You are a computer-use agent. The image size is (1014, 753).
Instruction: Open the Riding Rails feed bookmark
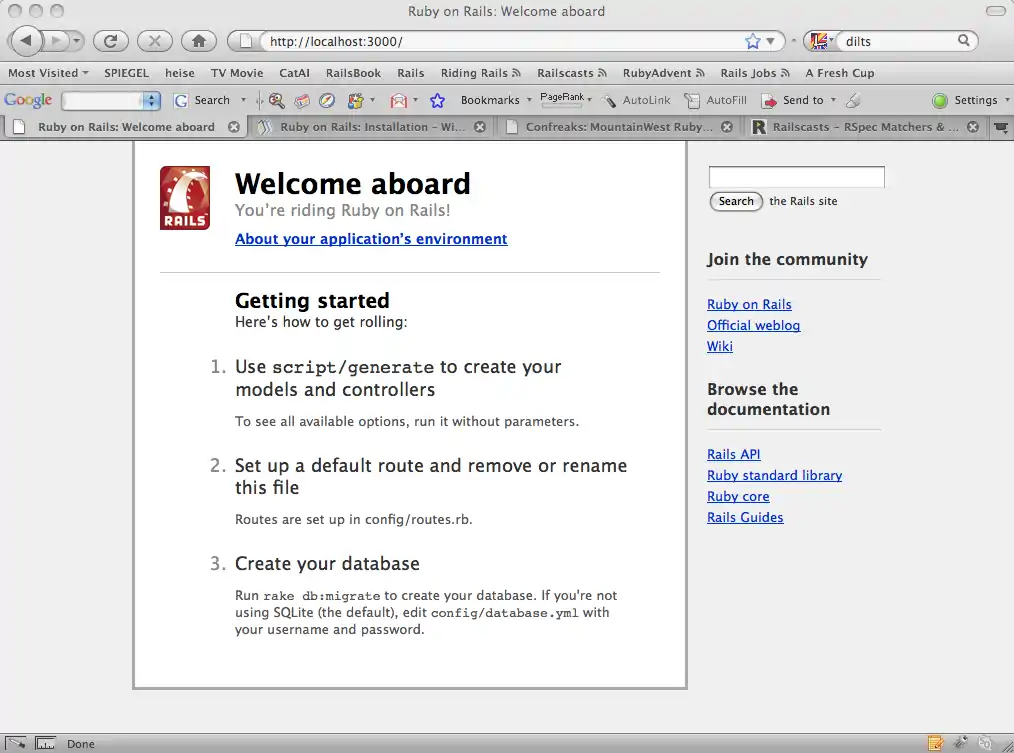point(480,73)
